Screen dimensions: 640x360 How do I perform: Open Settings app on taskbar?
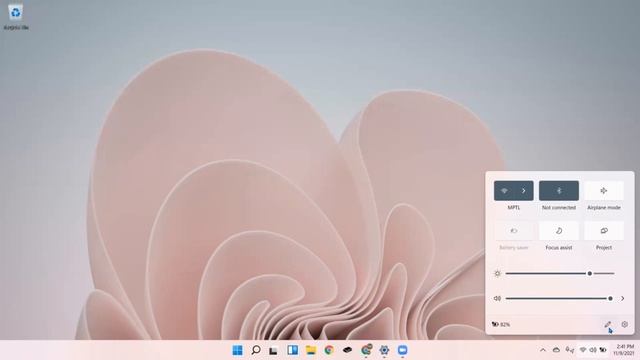(384, 350)
